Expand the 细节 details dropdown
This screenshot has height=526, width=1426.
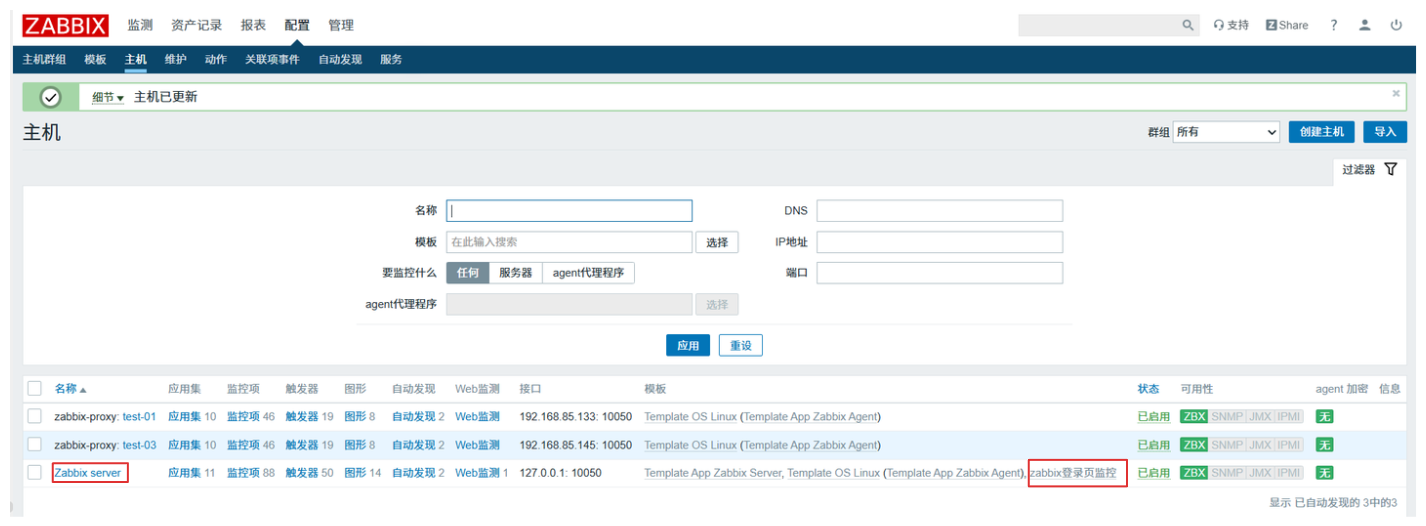tap(108, 98)
